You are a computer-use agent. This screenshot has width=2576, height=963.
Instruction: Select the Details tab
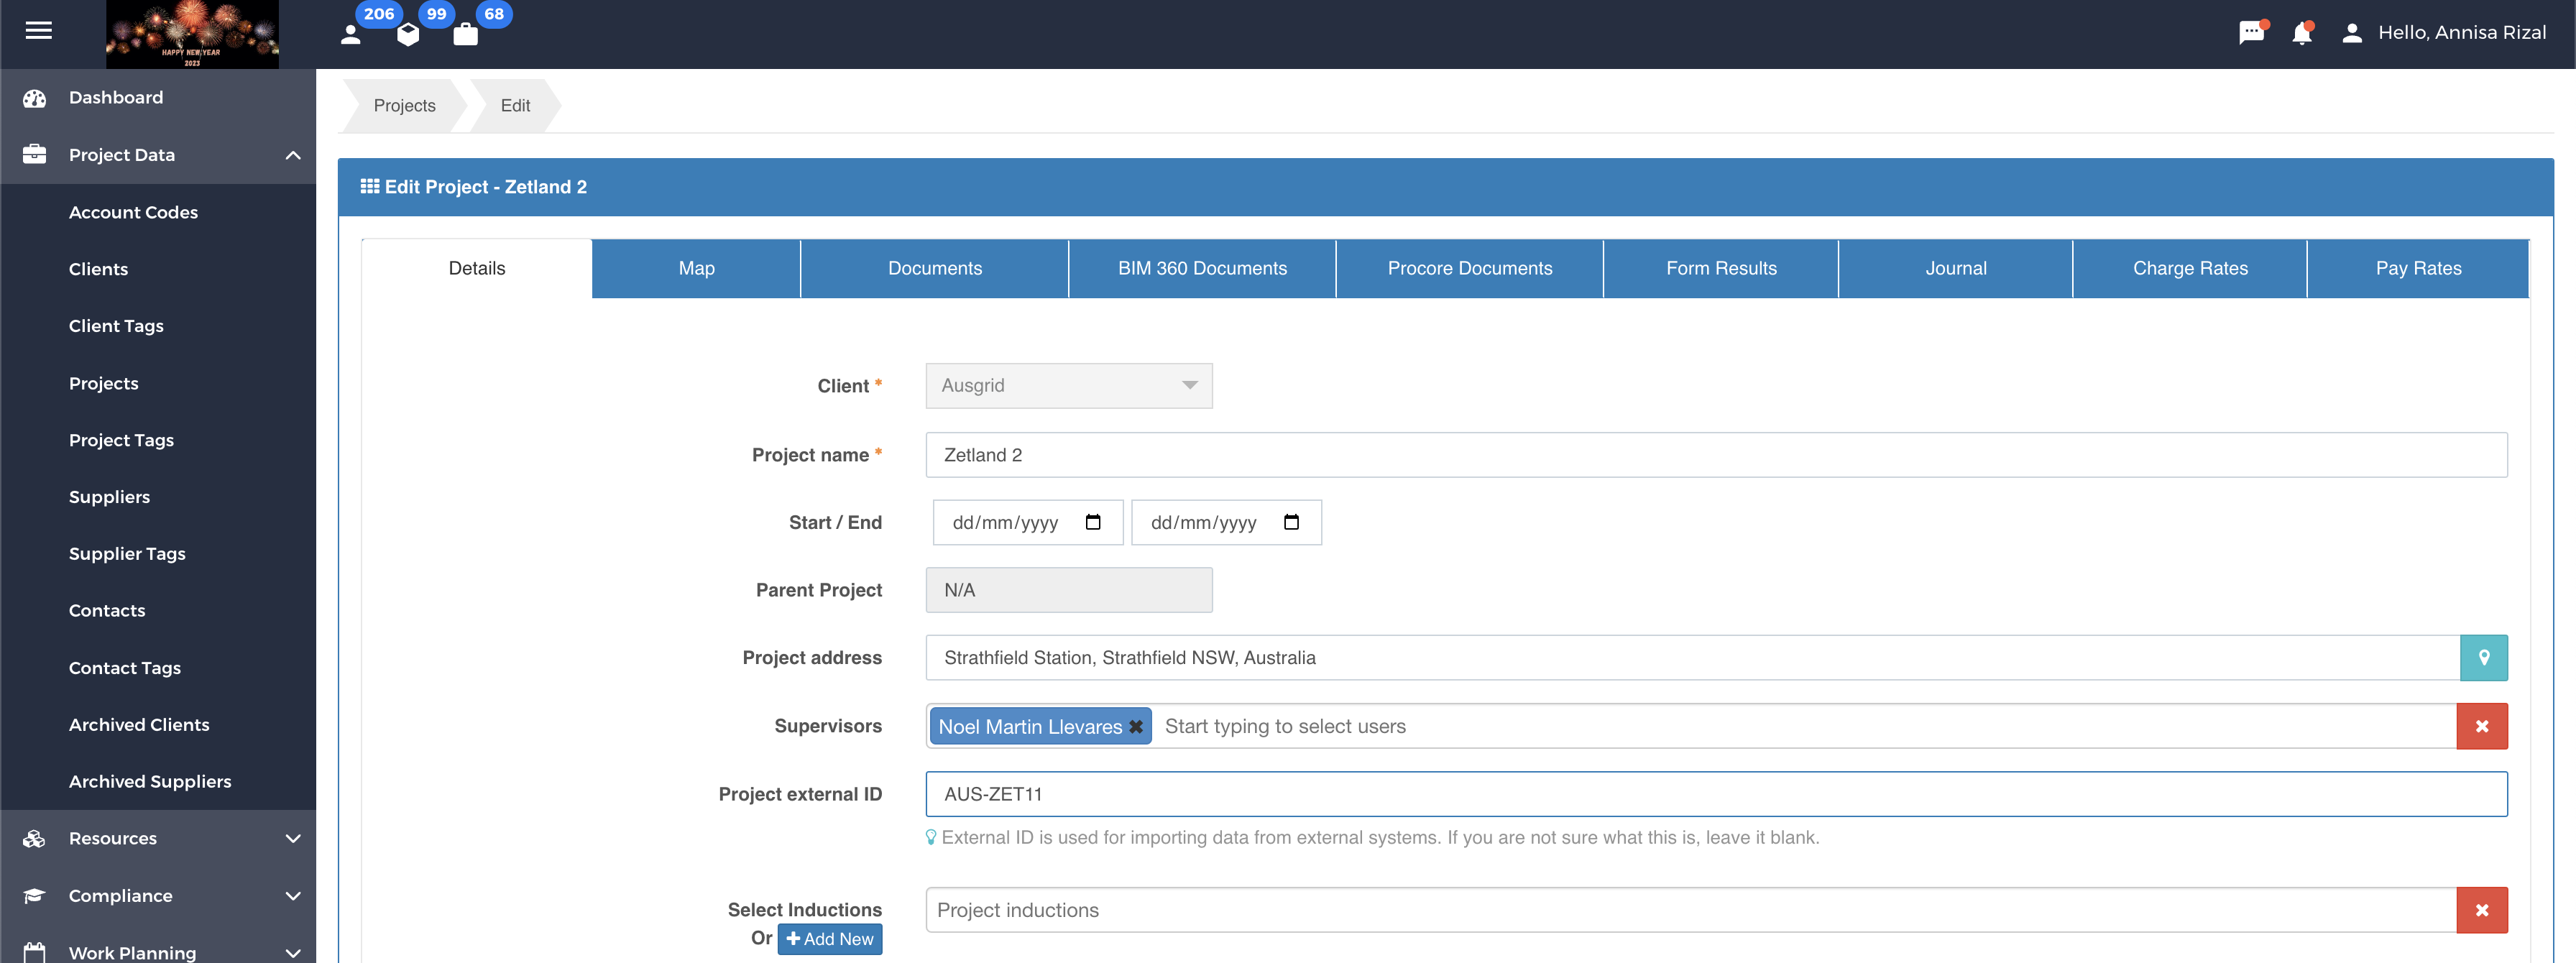[x=477, y=269]
